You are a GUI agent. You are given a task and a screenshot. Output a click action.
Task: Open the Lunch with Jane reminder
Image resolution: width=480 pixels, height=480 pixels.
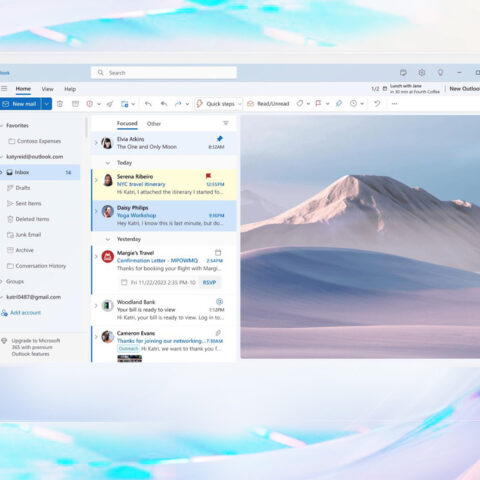pos(415,89)
